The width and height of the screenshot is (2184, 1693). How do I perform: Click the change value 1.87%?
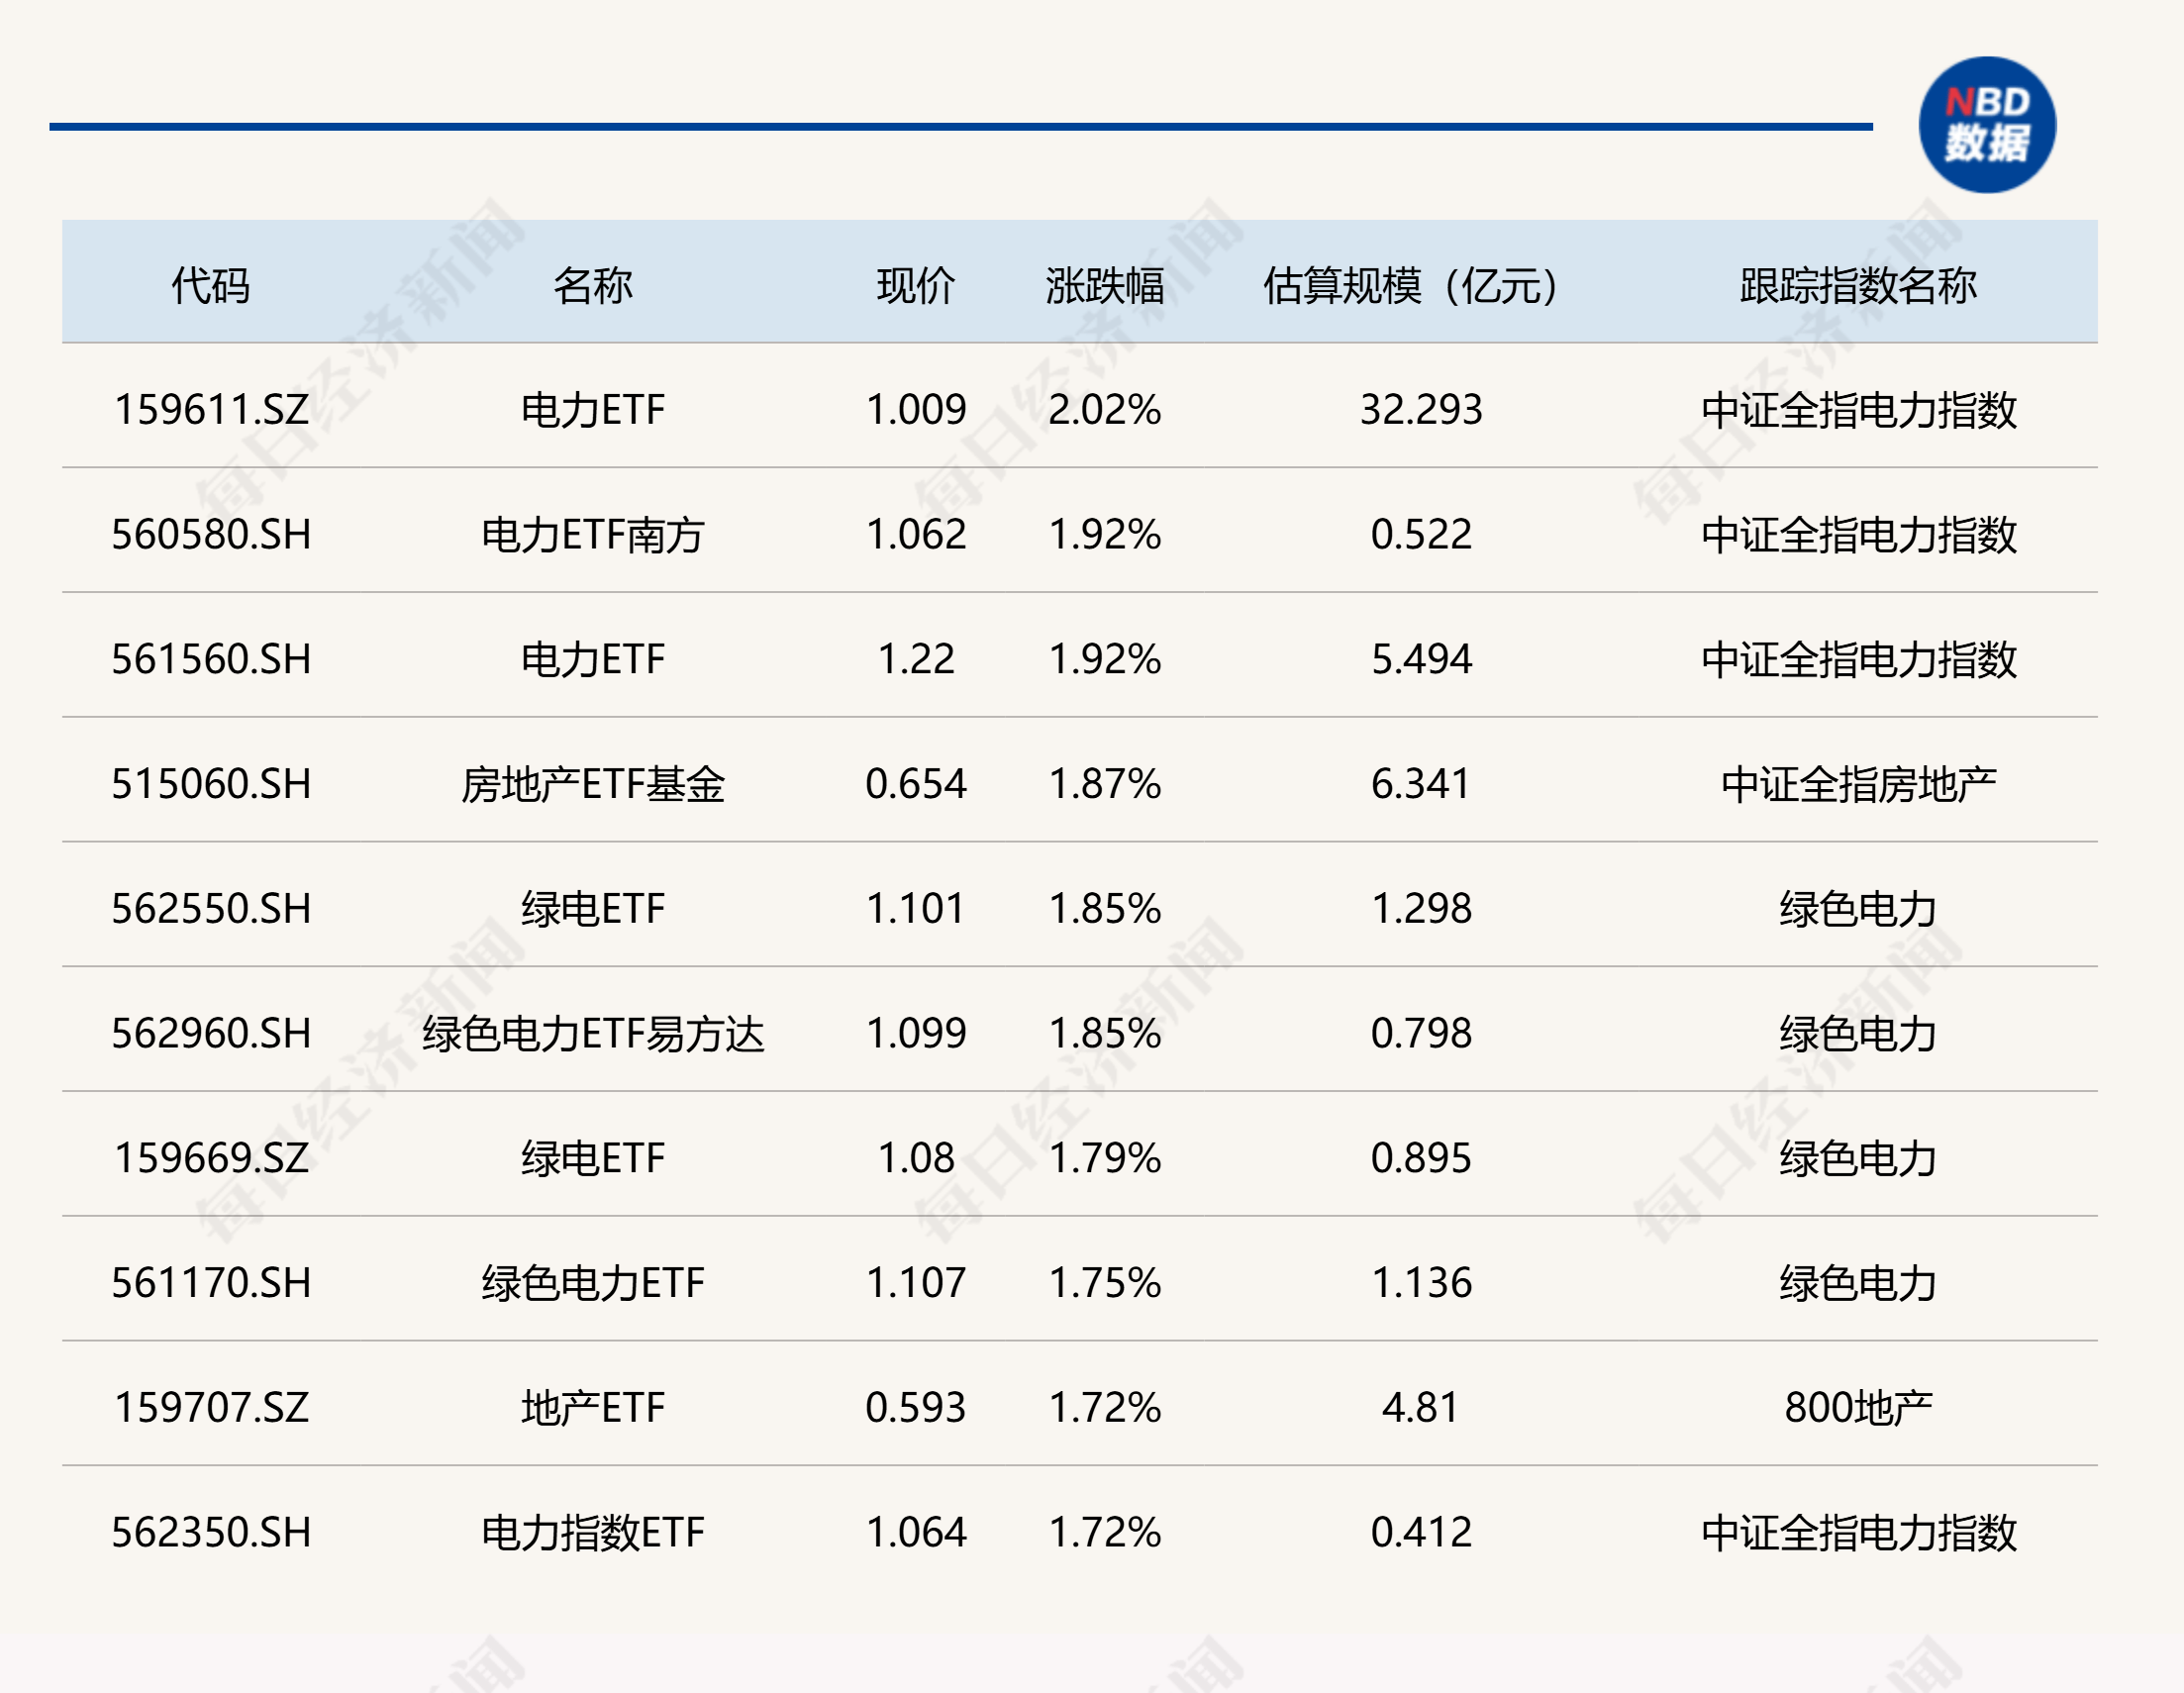point(1105,783)
